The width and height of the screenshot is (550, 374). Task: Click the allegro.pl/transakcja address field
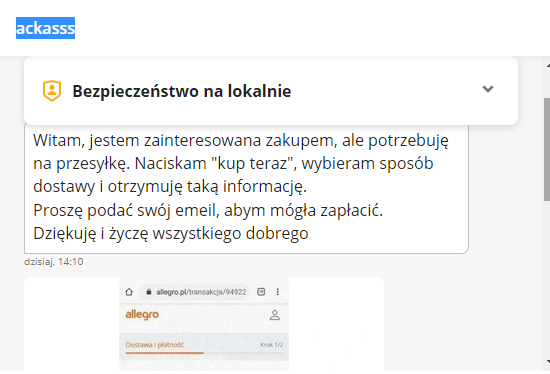[196, 292]
